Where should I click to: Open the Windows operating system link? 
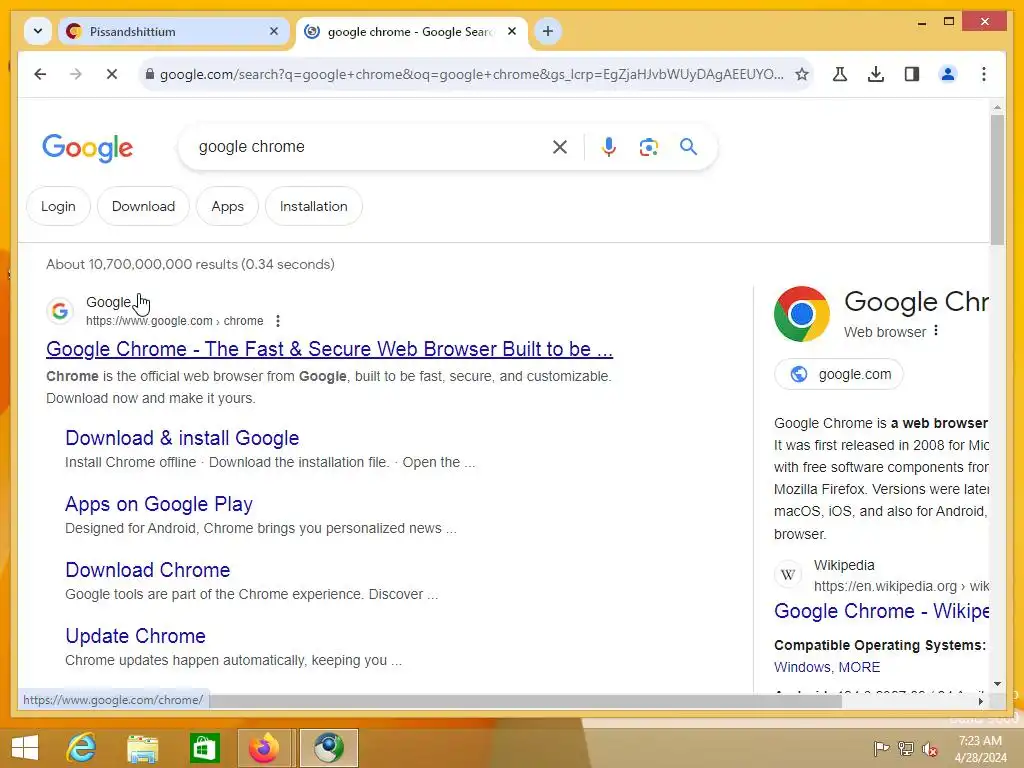pyautogui.click(x=803, y=667)
